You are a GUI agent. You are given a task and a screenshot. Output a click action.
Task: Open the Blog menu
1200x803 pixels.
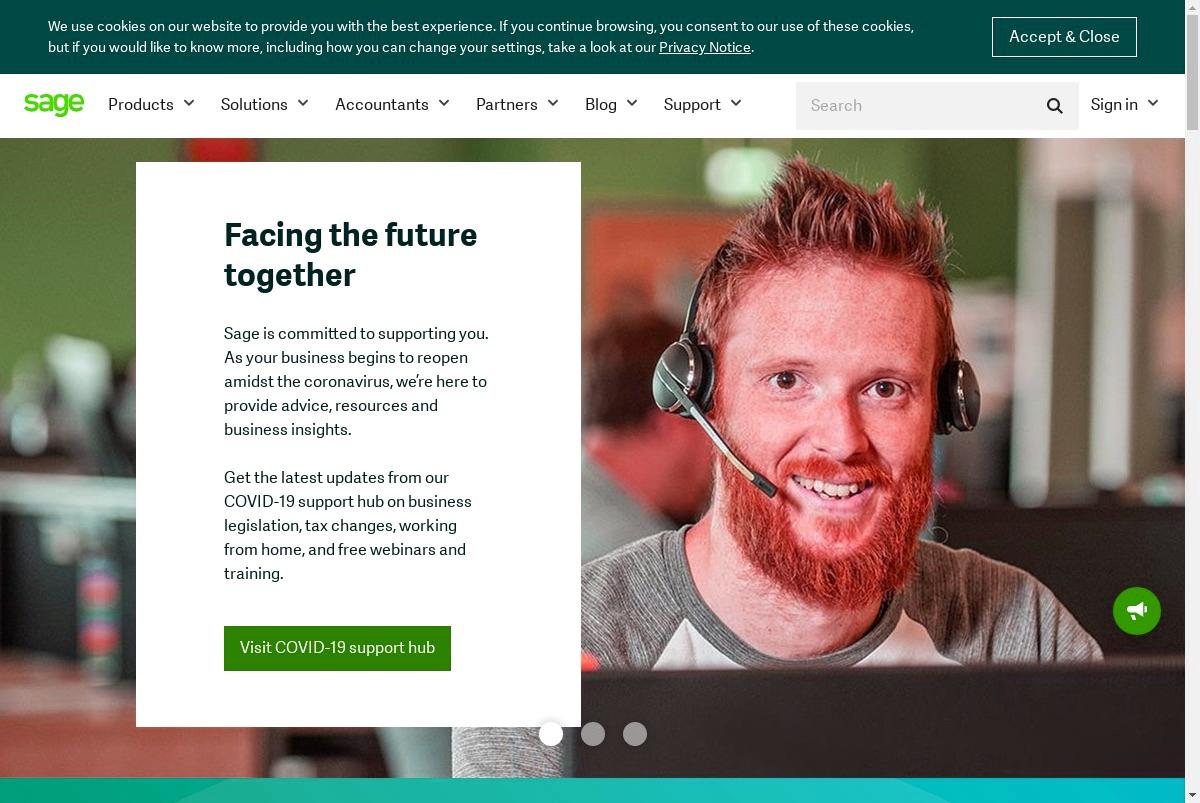coord(611,104)
